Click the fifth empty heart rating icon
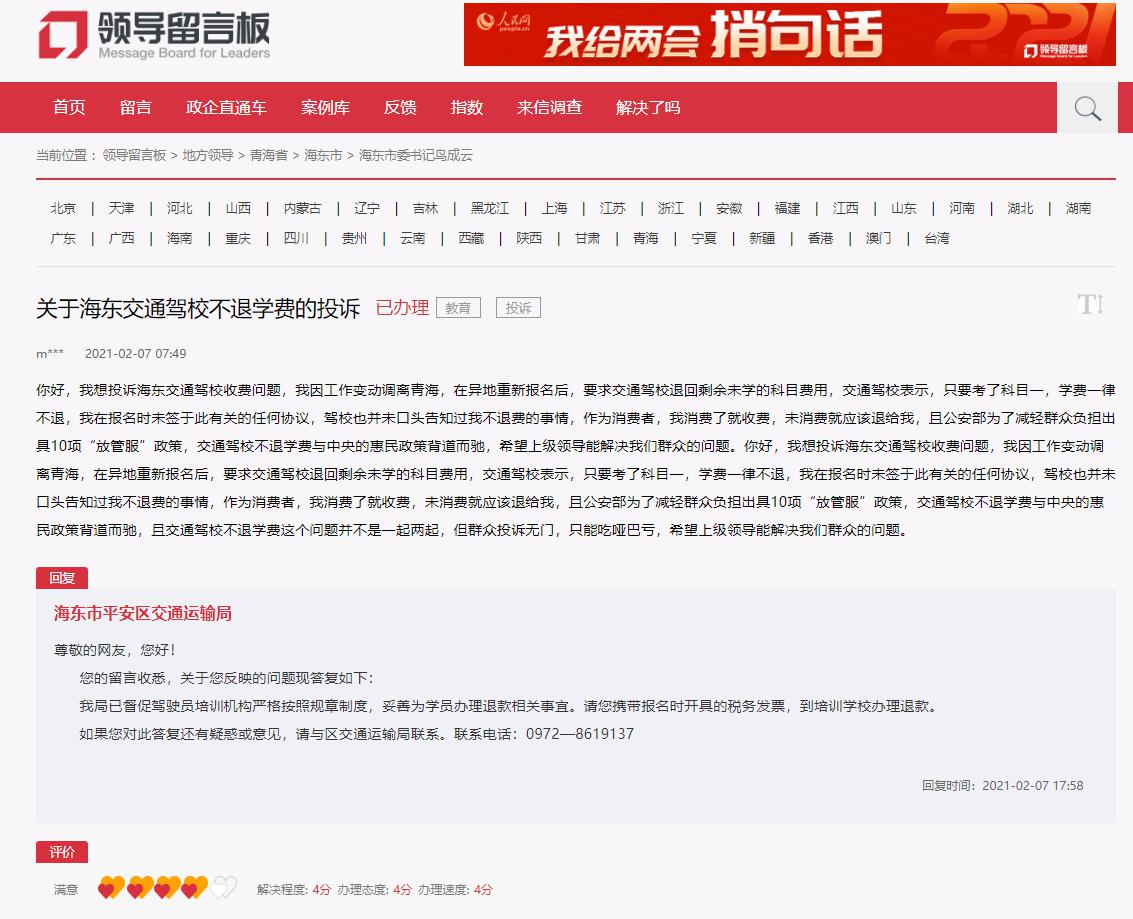 coord(223,888)
